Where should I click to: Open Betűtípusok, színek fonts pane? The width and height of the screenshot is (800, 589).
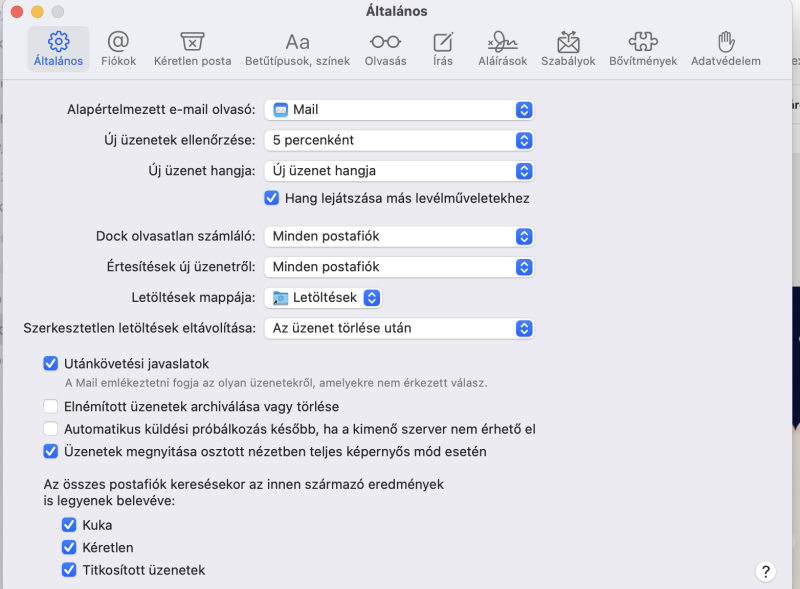point(297,48)
